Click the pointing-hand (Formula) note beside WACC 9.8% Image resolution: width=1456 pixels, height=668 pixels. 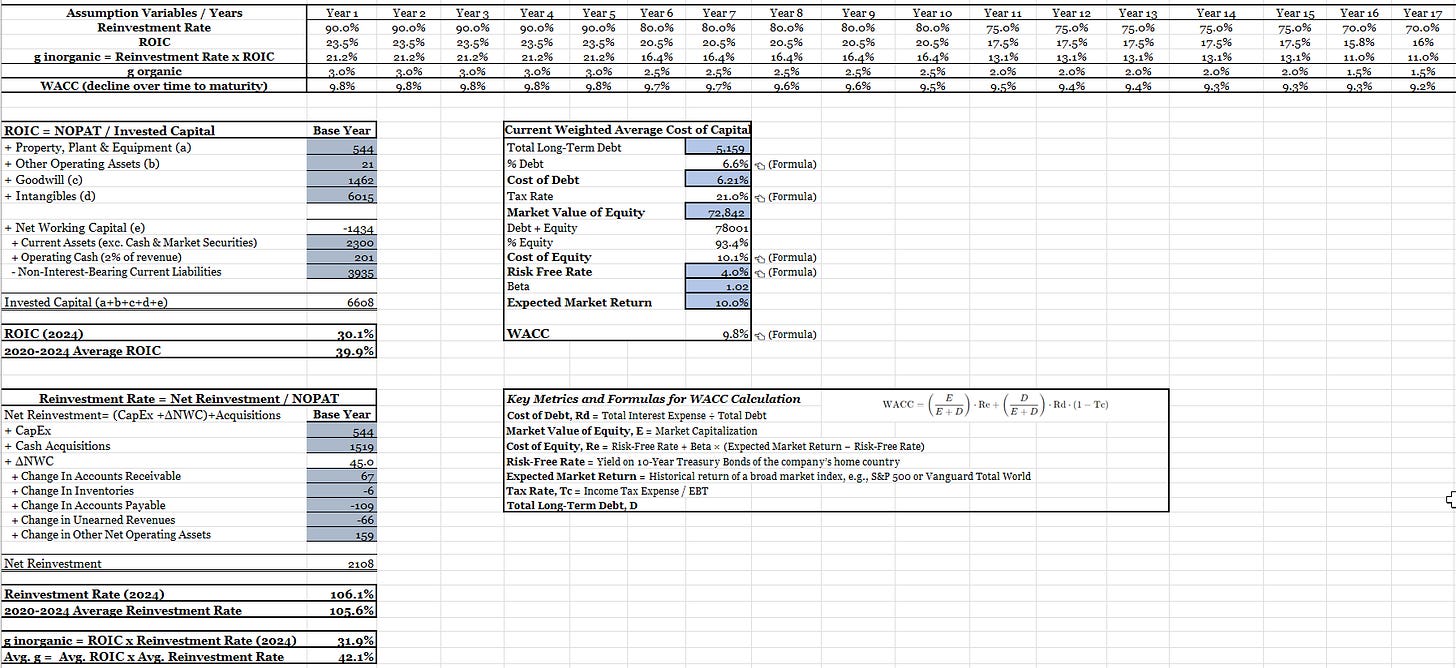pos(785,335)
